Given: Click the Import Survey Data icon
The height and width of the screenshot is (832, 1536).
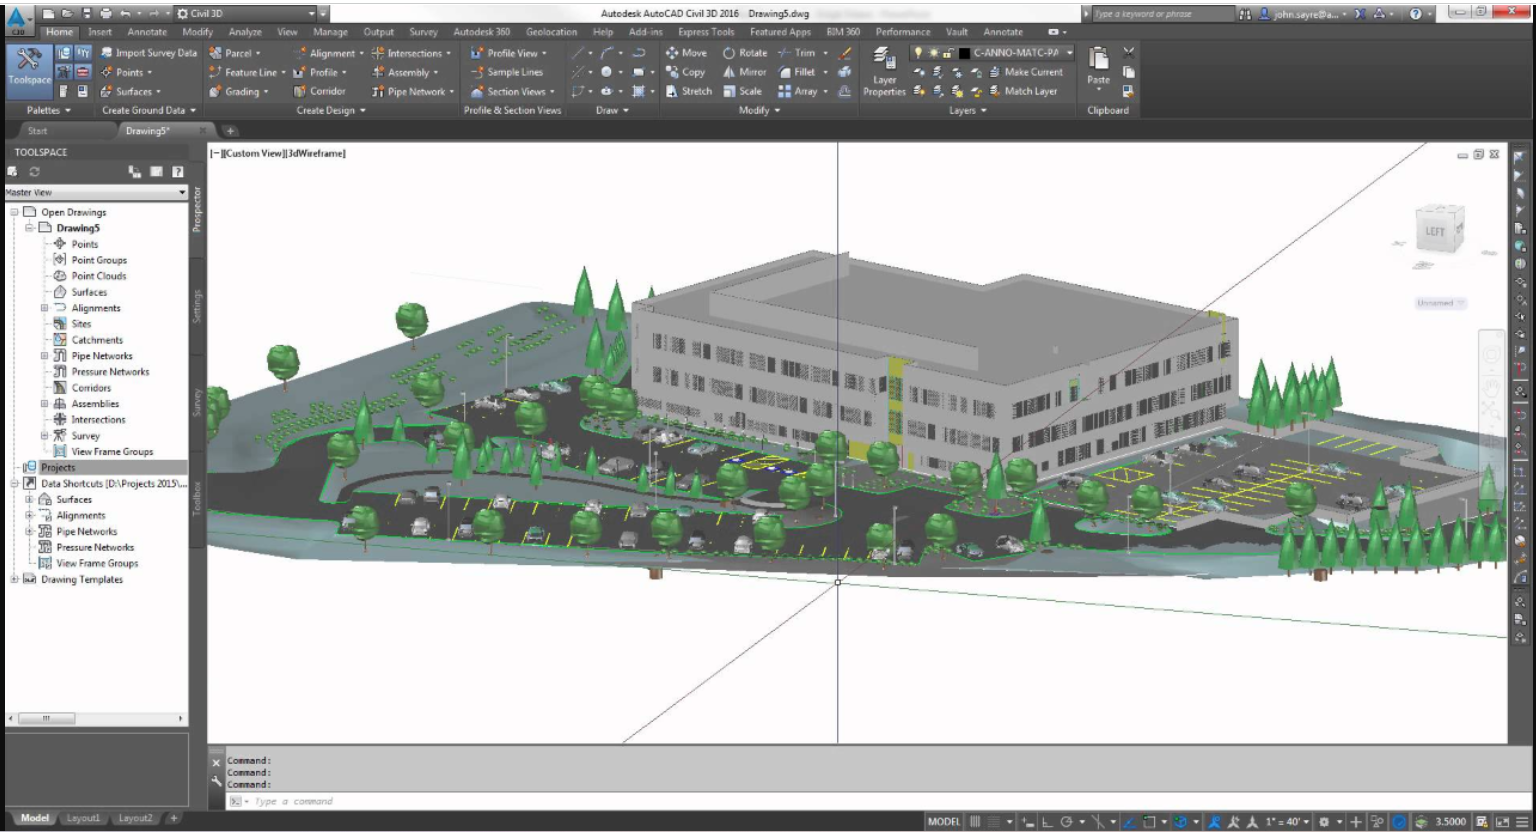Looking at the screenshot, I should tap(107, 53).
